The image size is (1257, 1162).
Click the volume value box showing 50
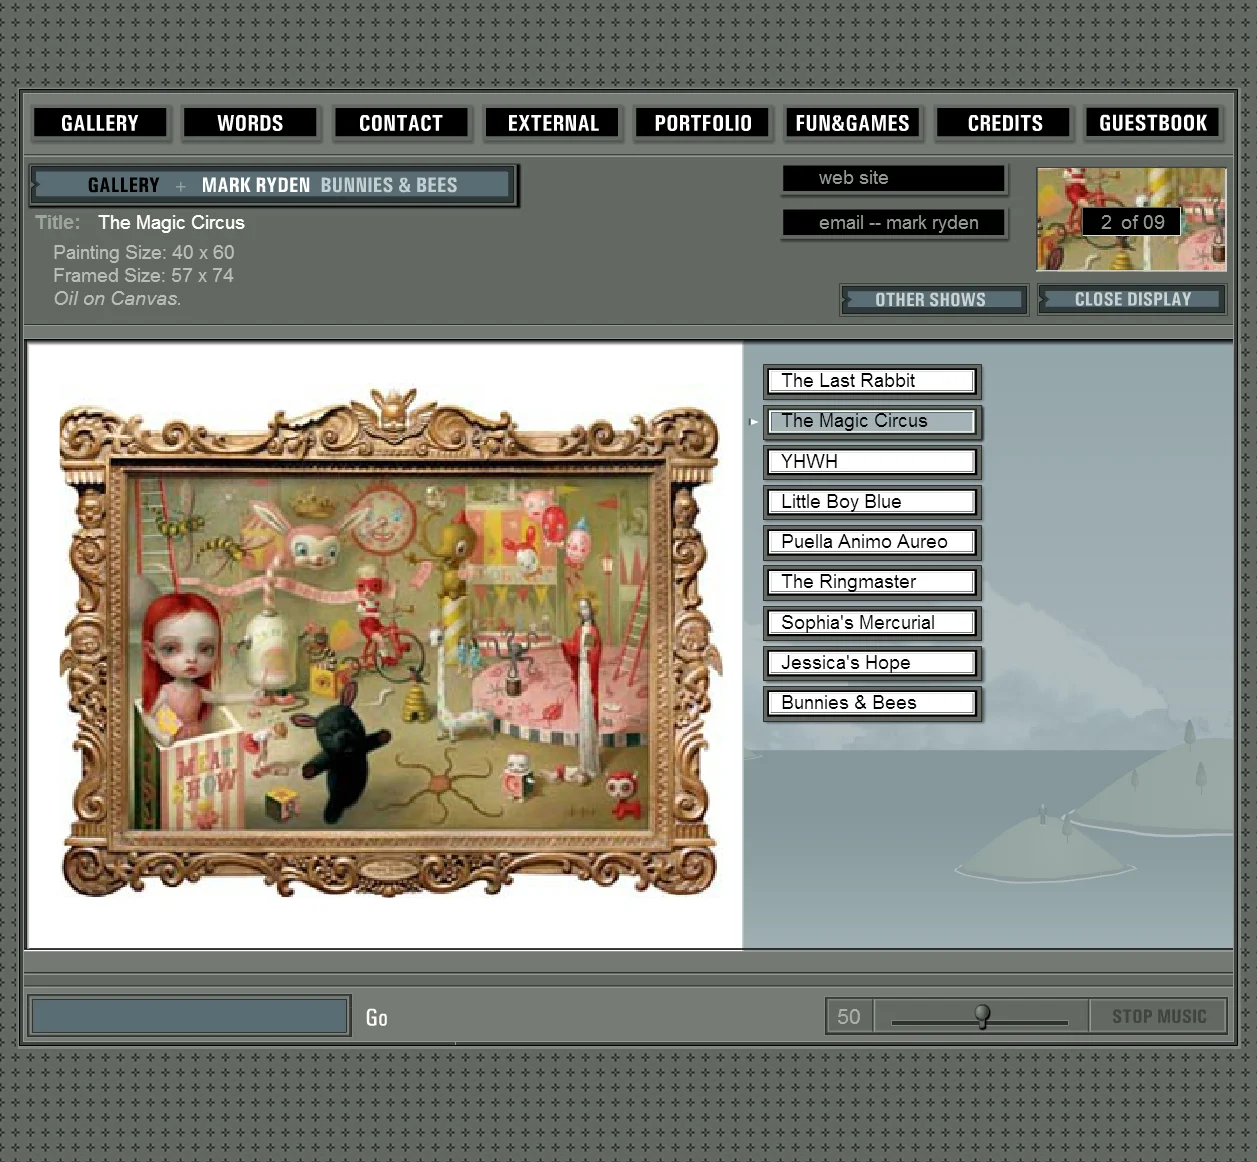tap(849, 1016)
